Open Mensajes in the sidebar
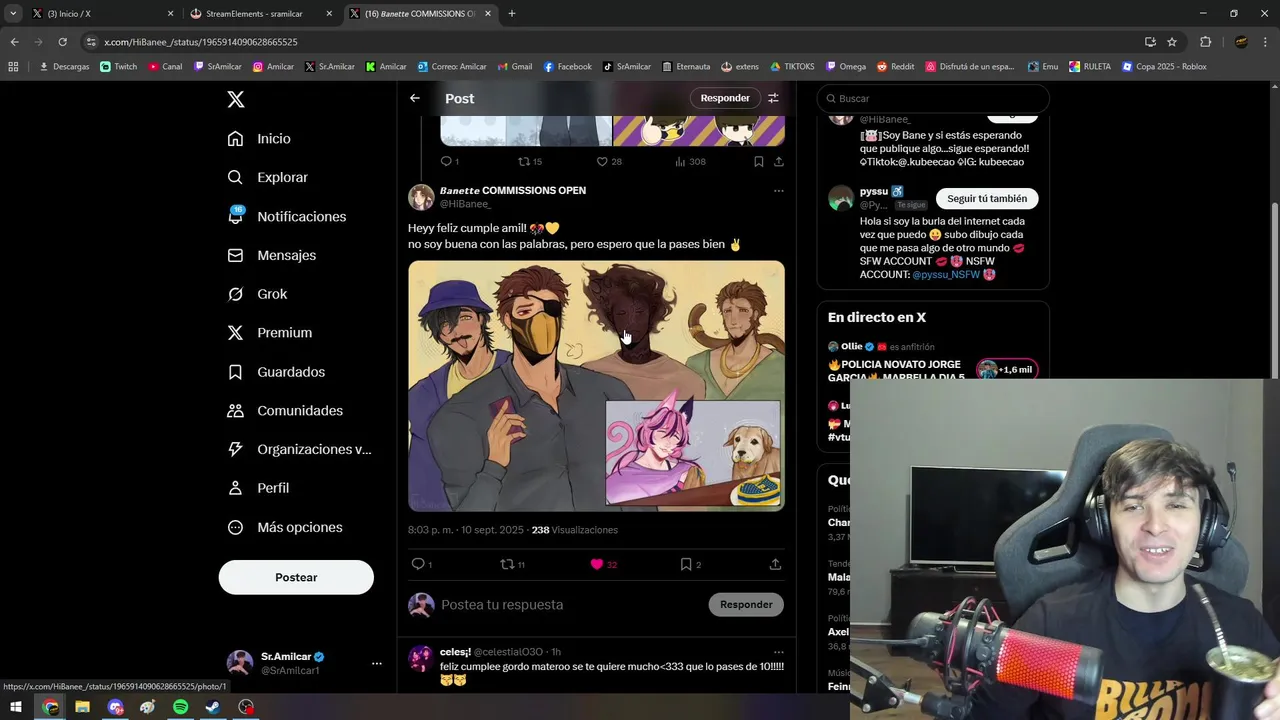 [272, 255]
